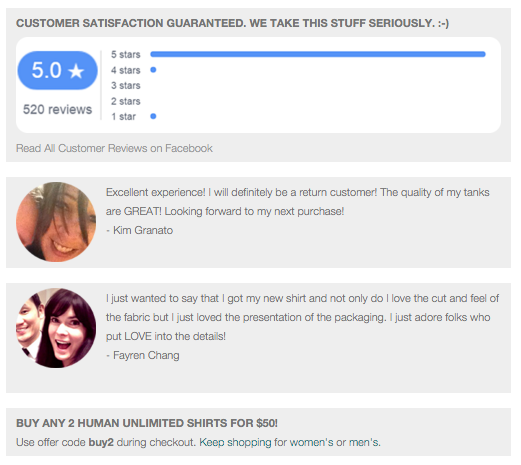
Task: Select the '3 stars' label
Action: (x=126, y=85)
